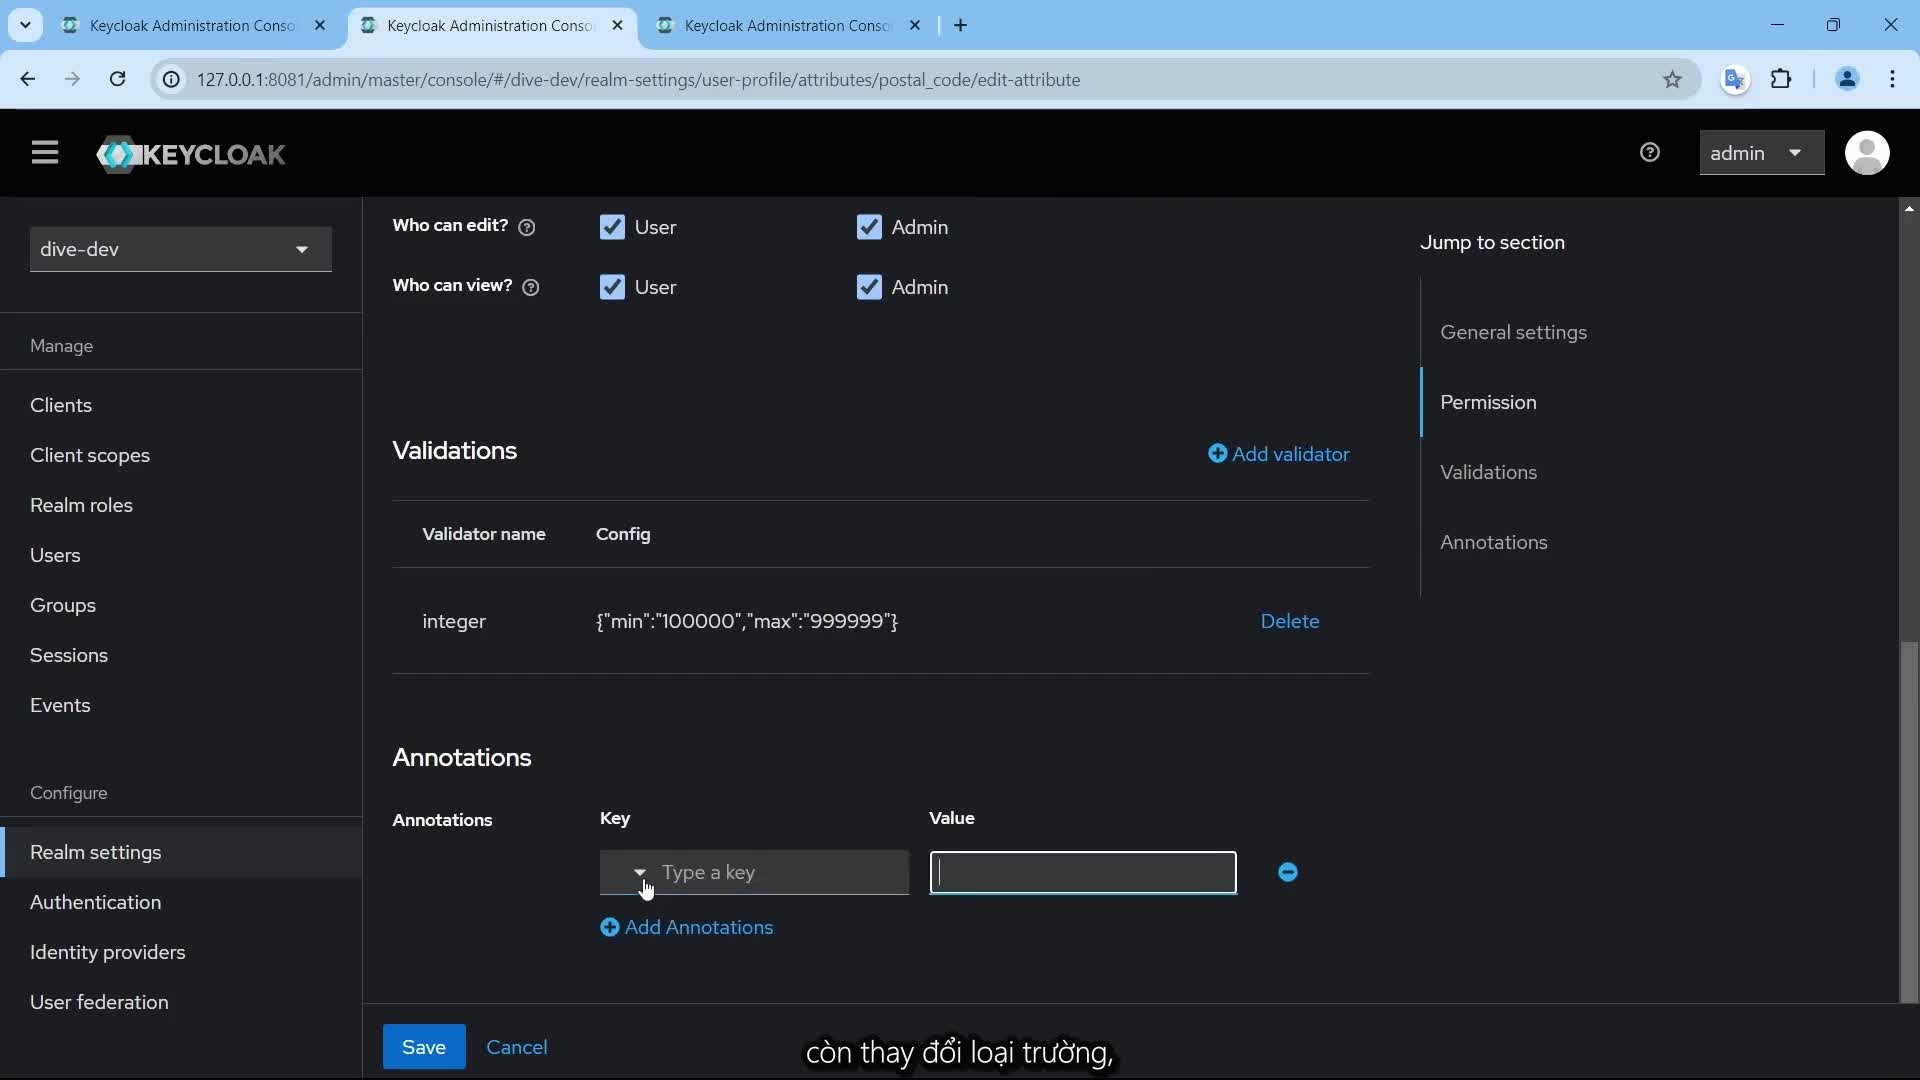Jump to the Annotations section
Screen dimensions: 1920x1080
(1493, 542)
